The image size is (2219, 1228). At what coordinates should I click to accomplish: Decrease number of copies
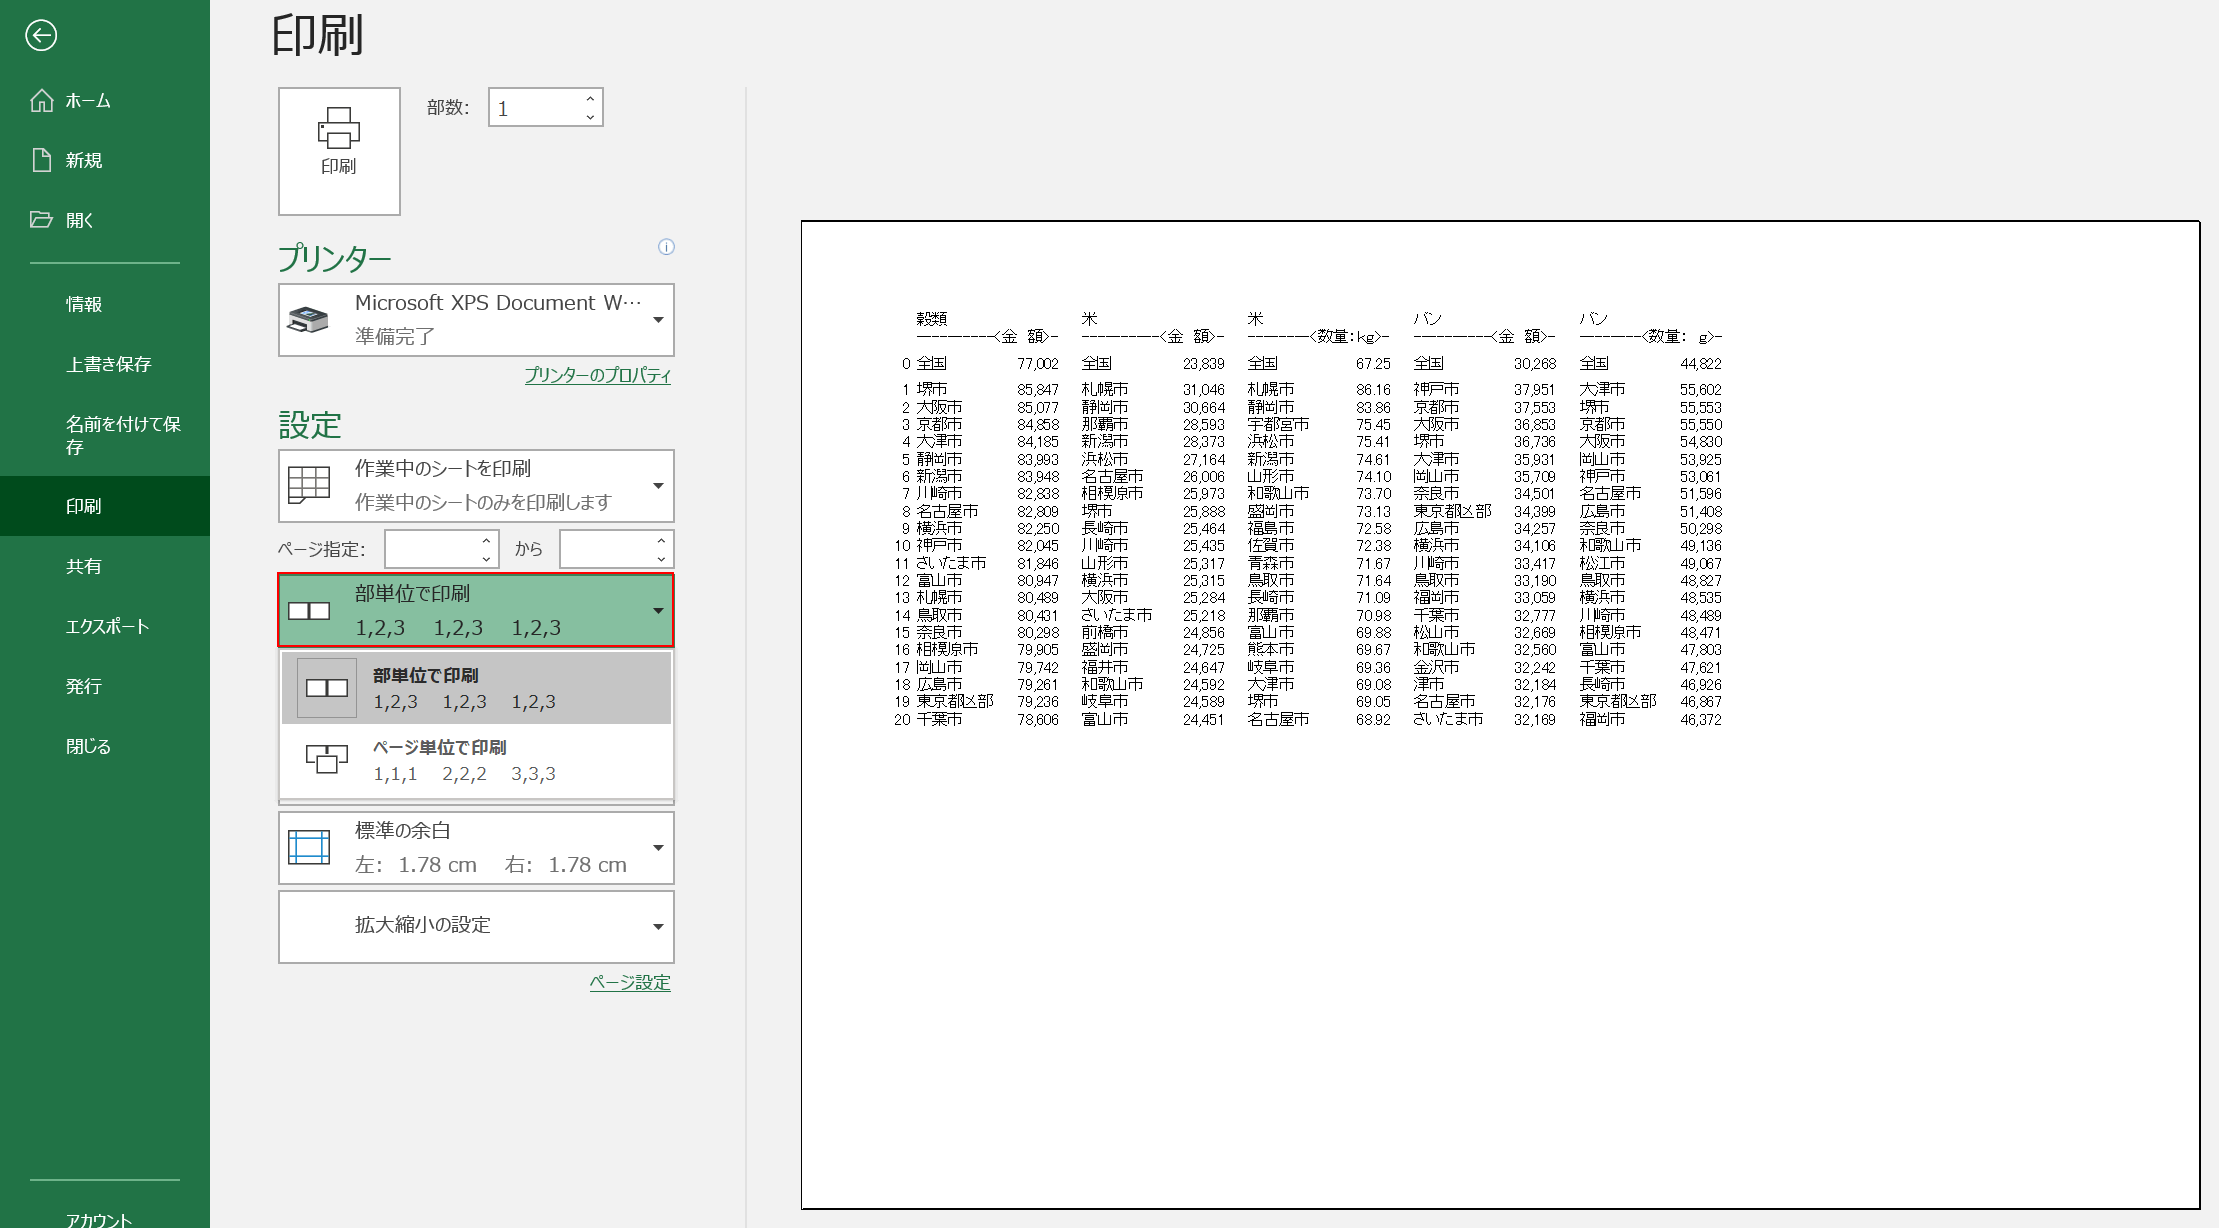[590, 117]
